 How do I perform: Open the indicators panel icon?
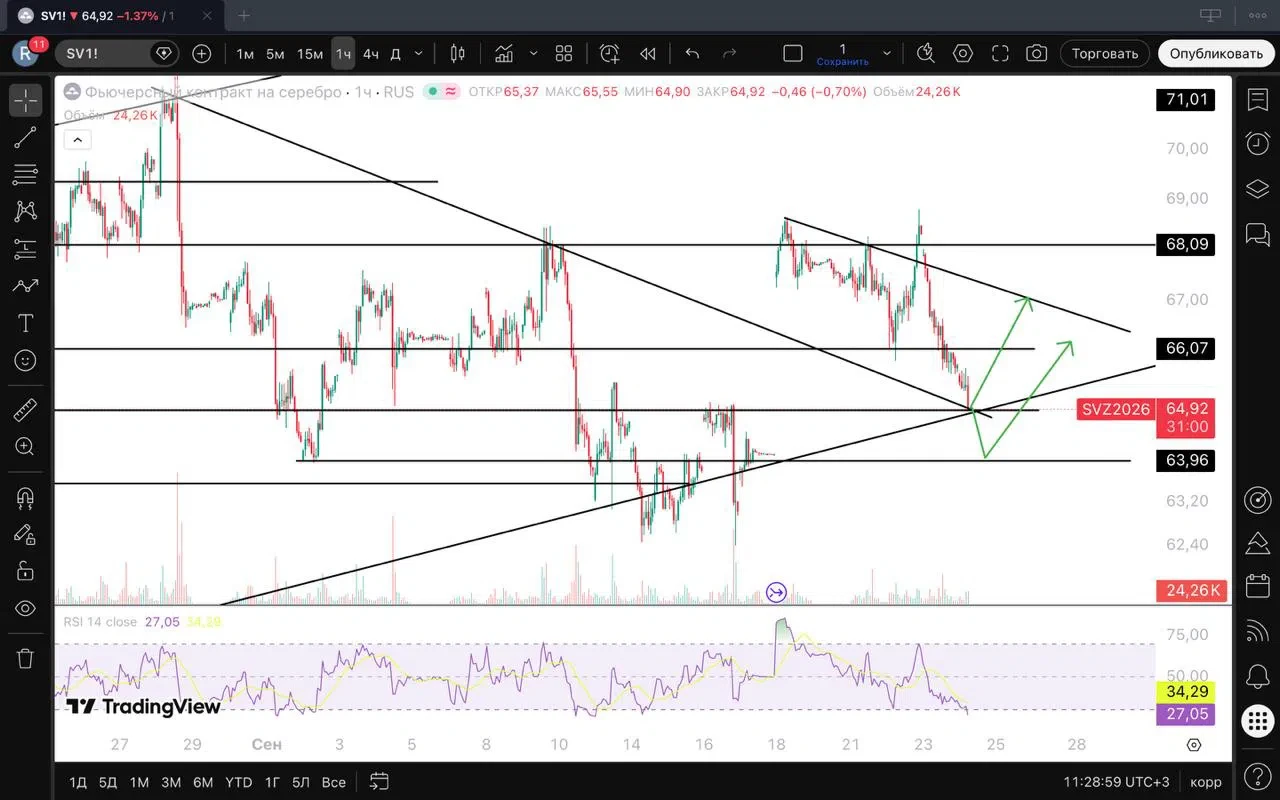point(504,53)
